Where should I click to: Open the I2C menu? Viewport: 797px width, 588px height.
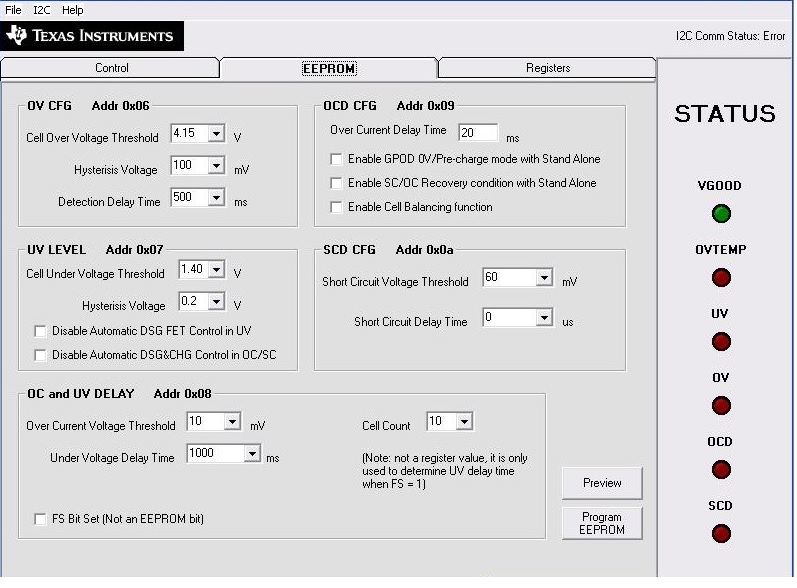click(41, 9)
